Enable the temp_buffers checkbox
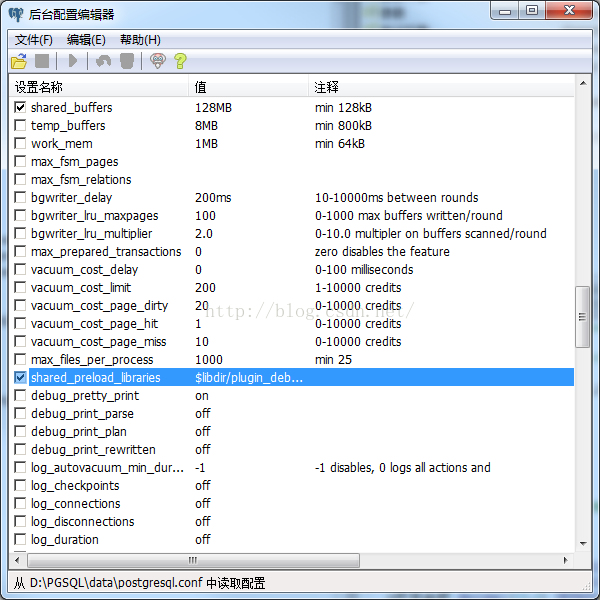Image resolution: width=600 pixels, height=600 pixels. click(20, 125)
